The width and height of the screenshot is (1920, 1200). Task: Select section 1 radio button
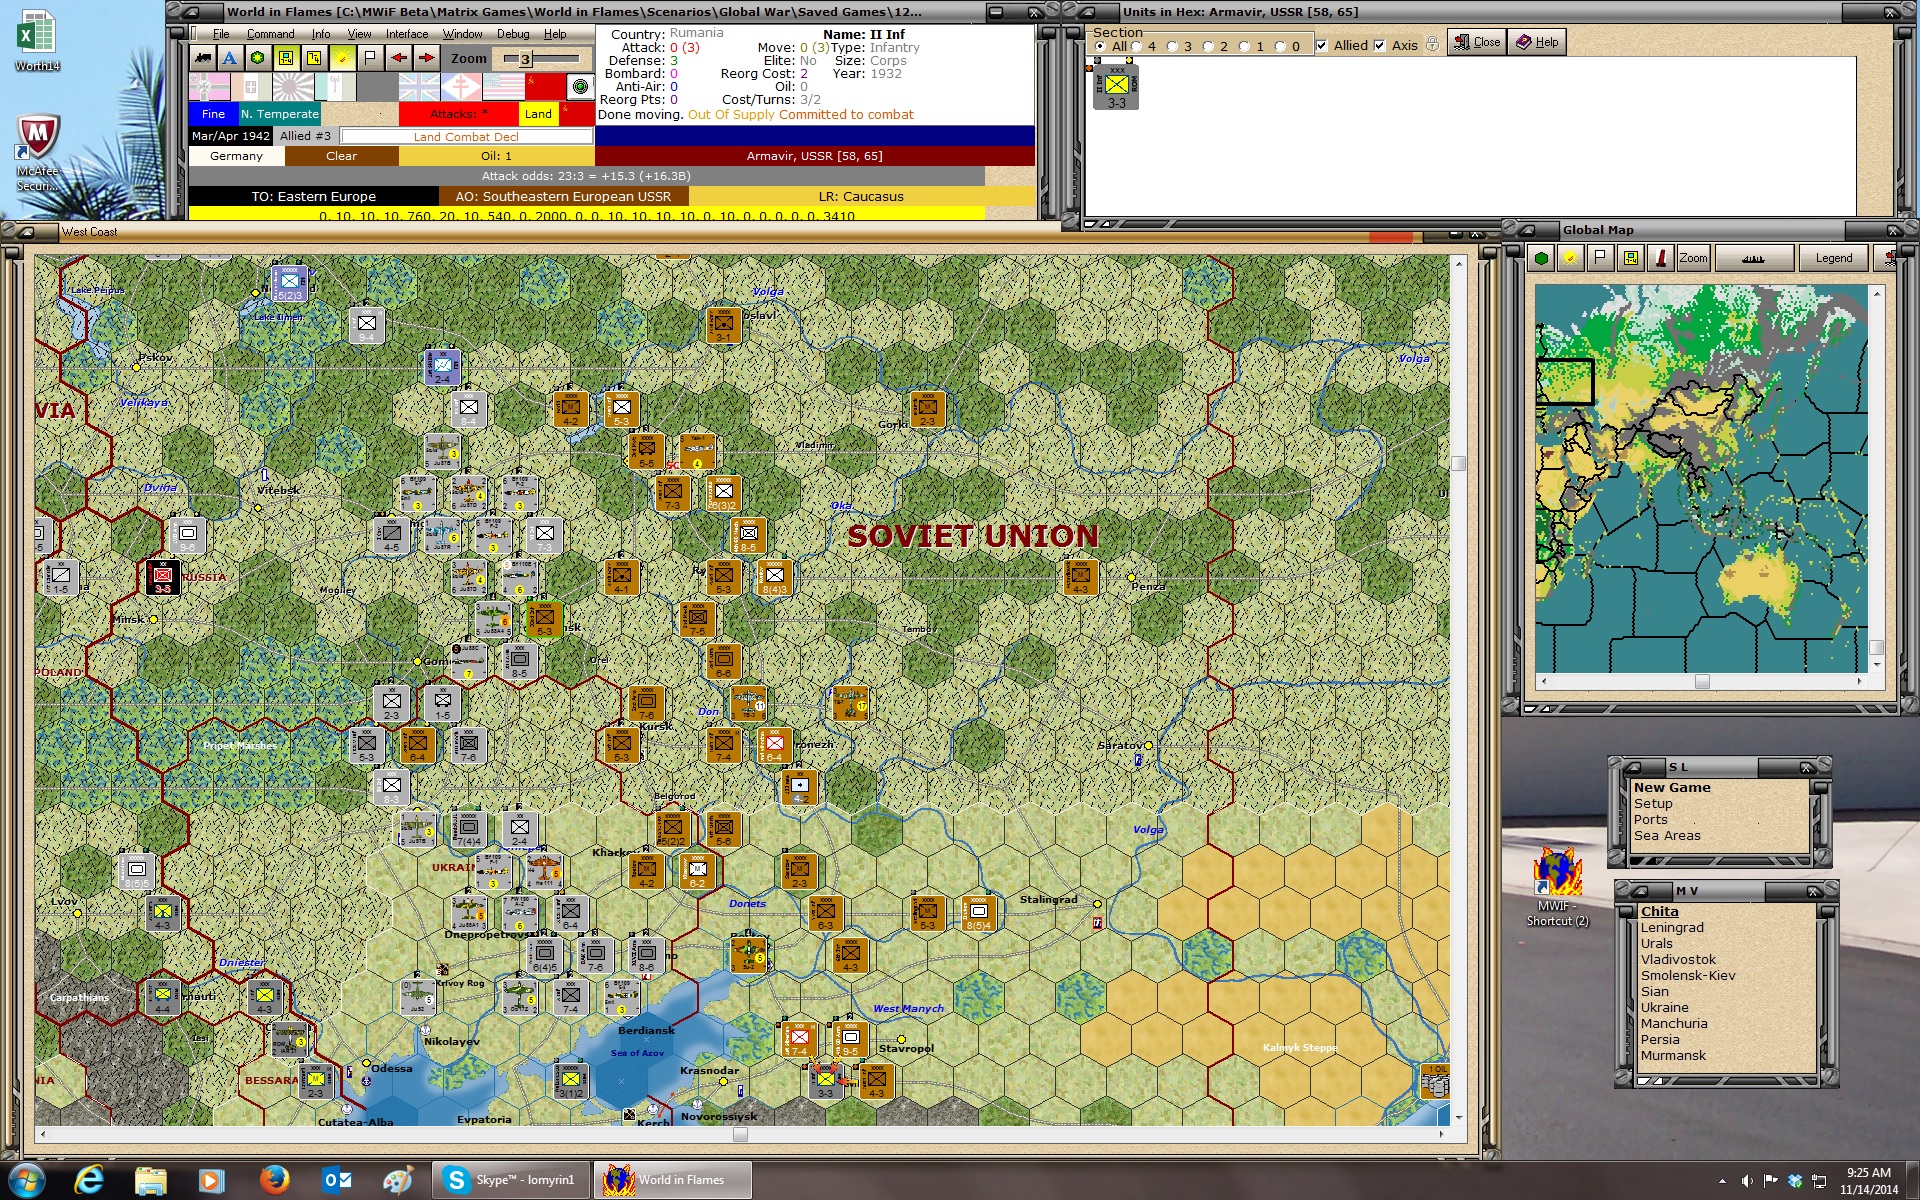1245,46
